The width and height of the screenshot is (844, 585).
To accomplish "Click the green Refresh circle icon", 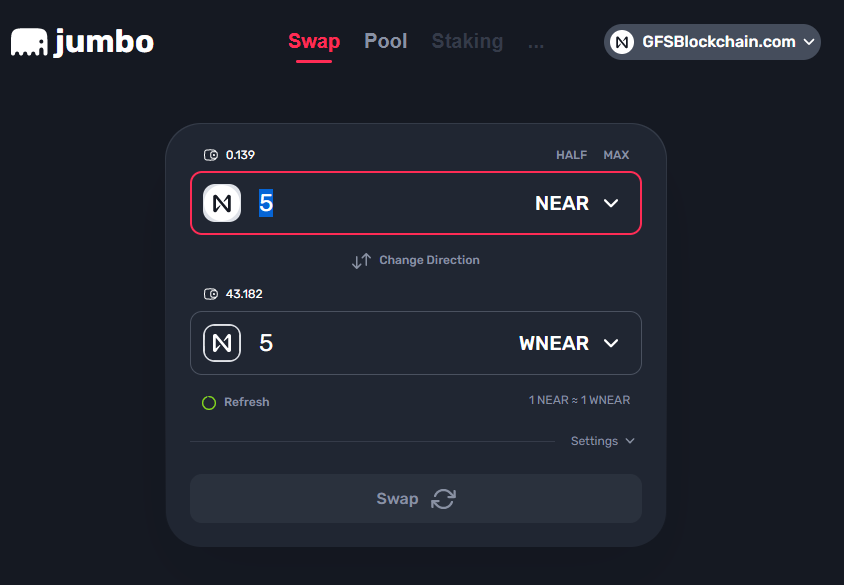I will pos(209,403).
